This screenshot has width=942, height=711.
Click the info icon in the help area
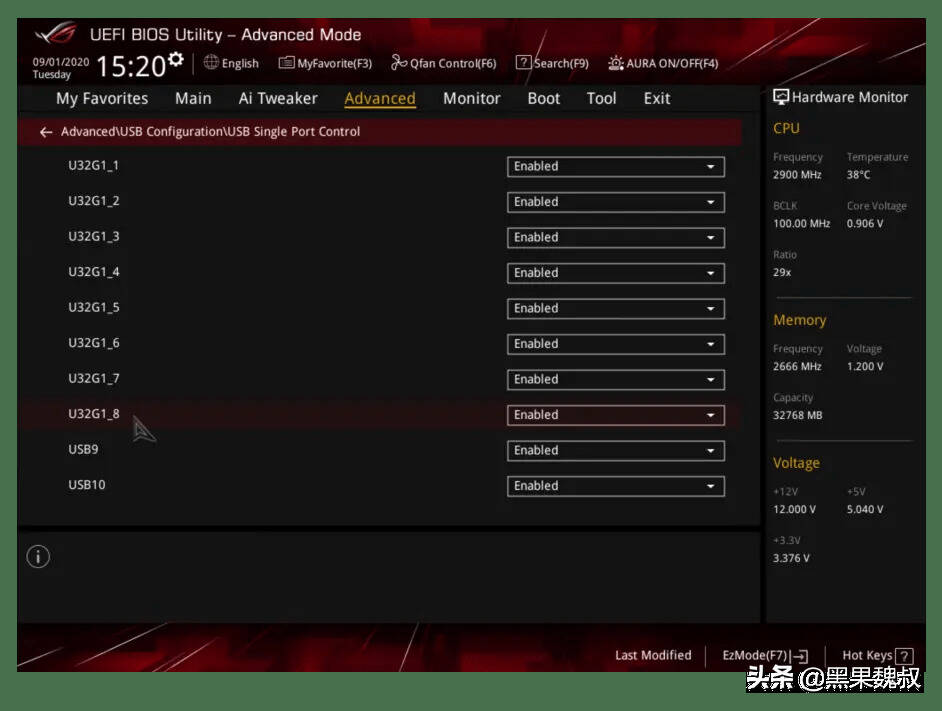(38, 557)
